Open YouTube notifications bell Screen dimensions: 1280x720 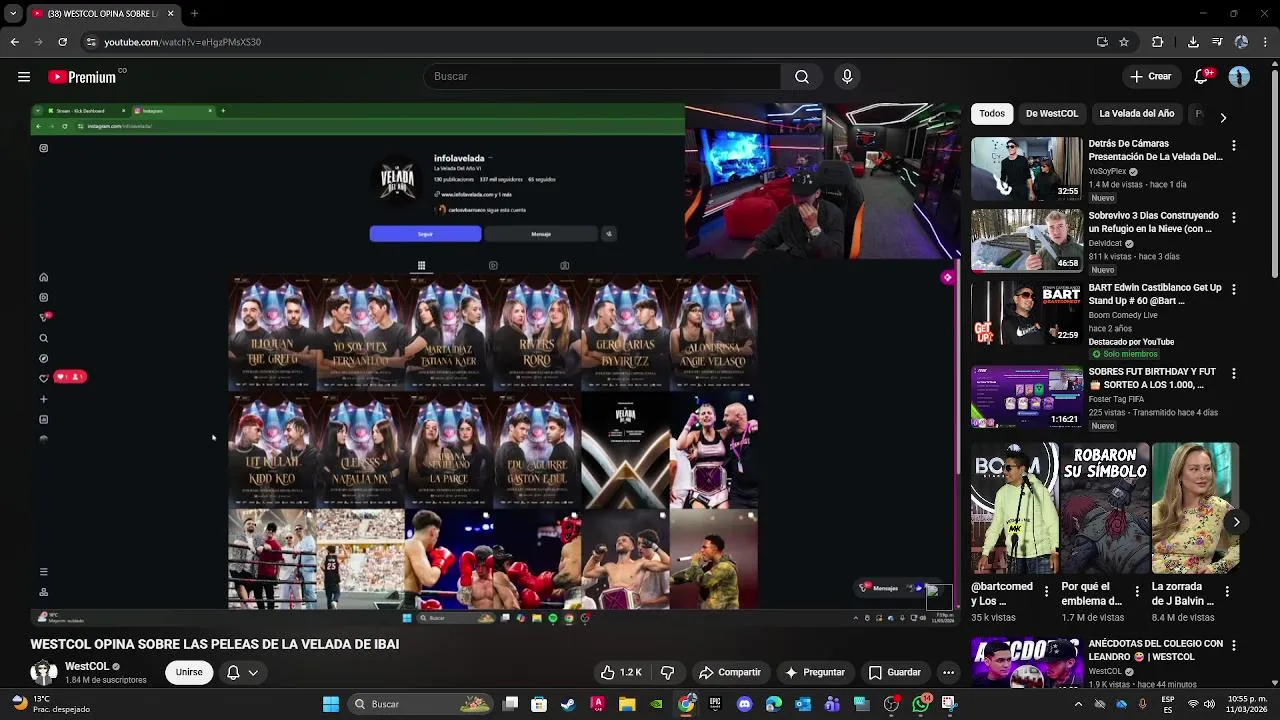[x=1203, y=77]
